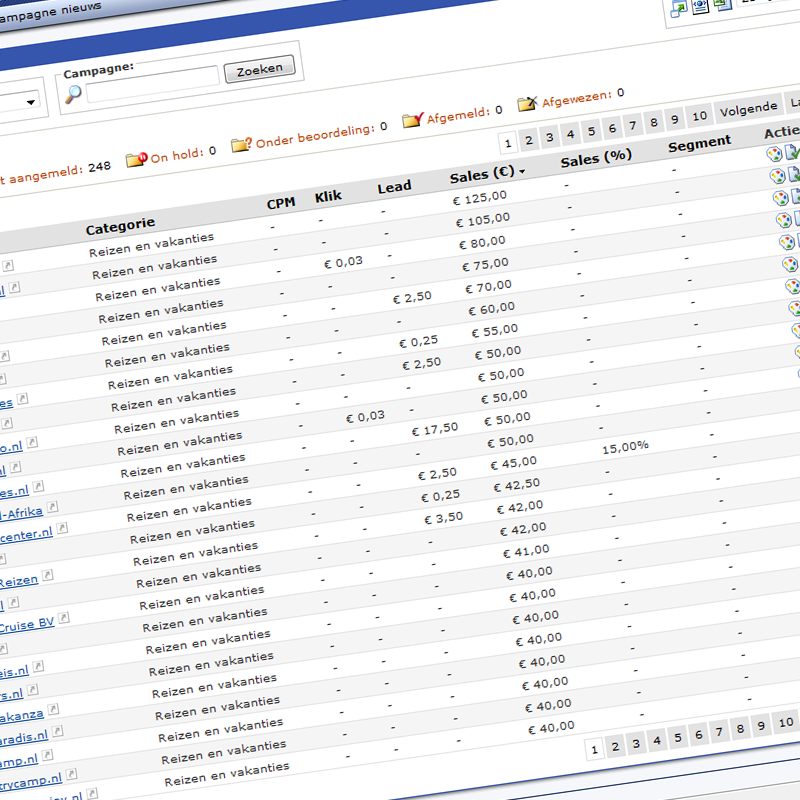Click external link icon next to trycamp.nl
This screenshot has width=800, height=800.
pyautogui.click(x=71, y=774)
